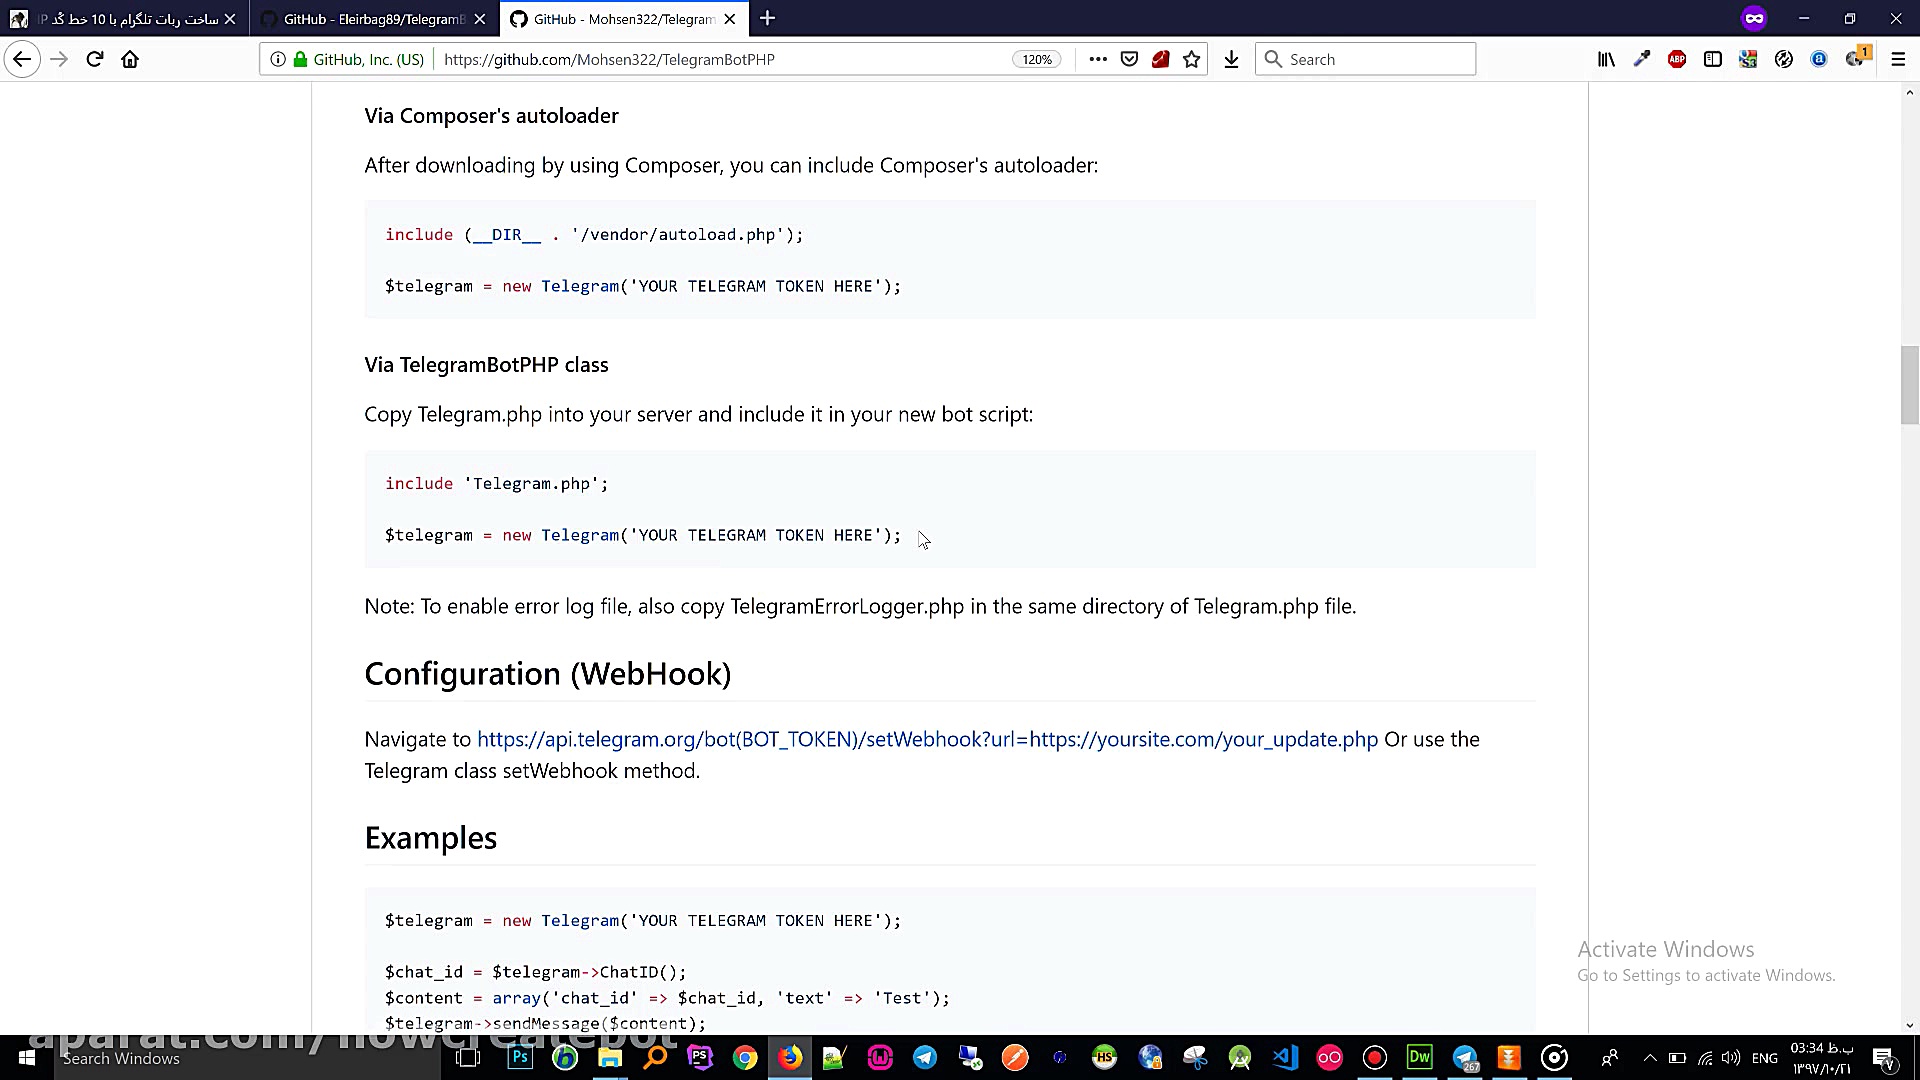The width and height of the screenshot is (1920, 1080).
Task: Save page to Pocket
Action: [x=1129, y=59]
